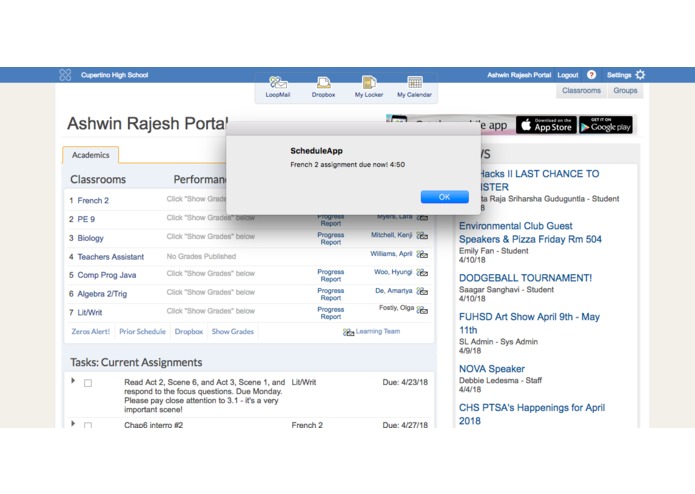This screenshot has width=695, height=494.
Task: Open LoopMail from the top toolbar
Action: tap(278, 87)
